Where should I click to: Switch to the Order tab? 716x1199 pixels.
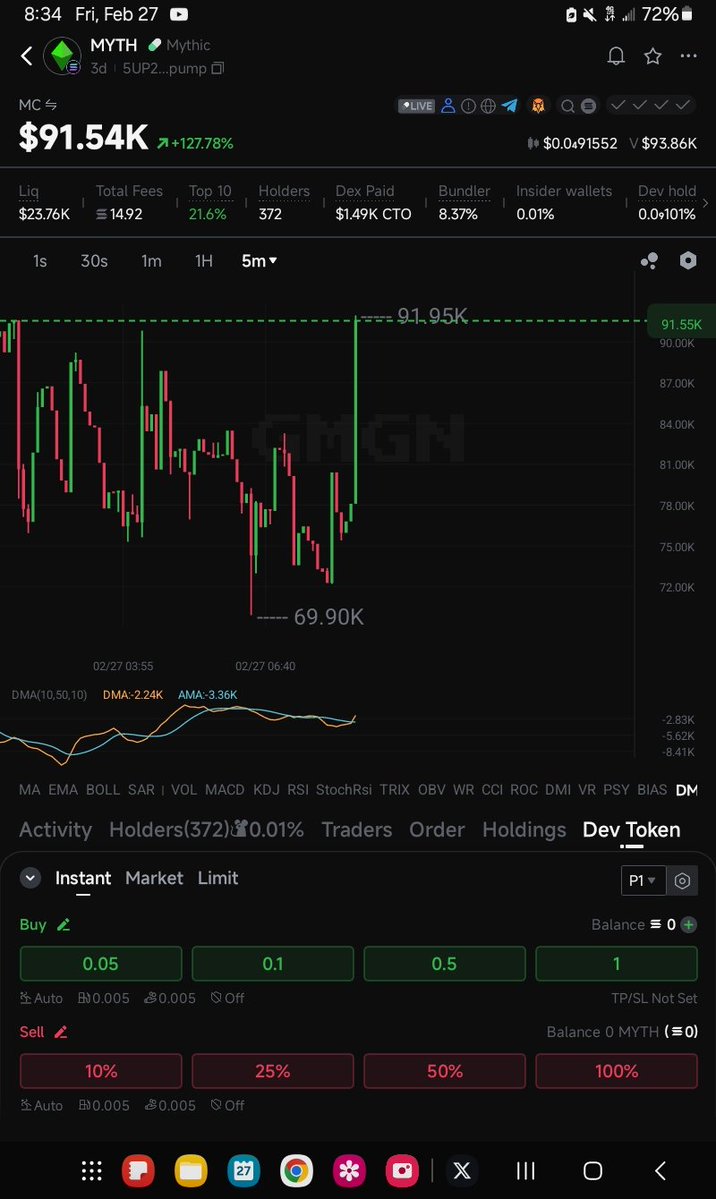click(x=437, y=830)
